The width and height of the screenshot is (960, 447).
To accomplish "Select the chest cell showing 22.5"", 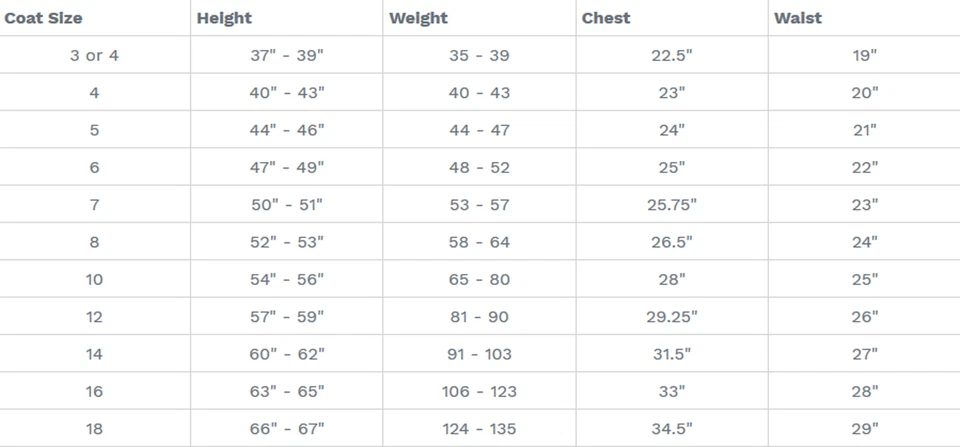I will [x=672, y=55].
